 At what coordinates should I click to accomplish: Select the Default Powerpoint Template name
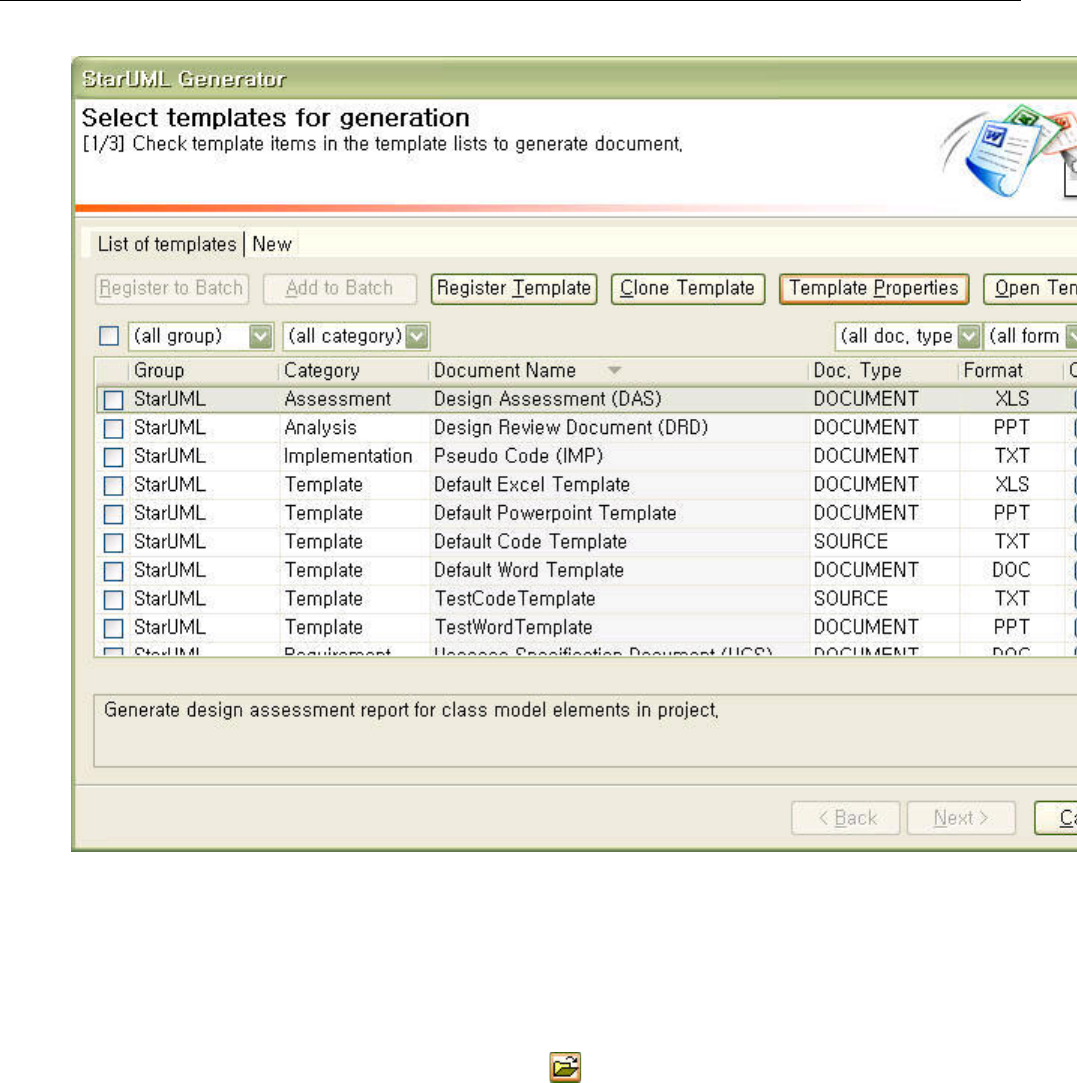[555, 513]
